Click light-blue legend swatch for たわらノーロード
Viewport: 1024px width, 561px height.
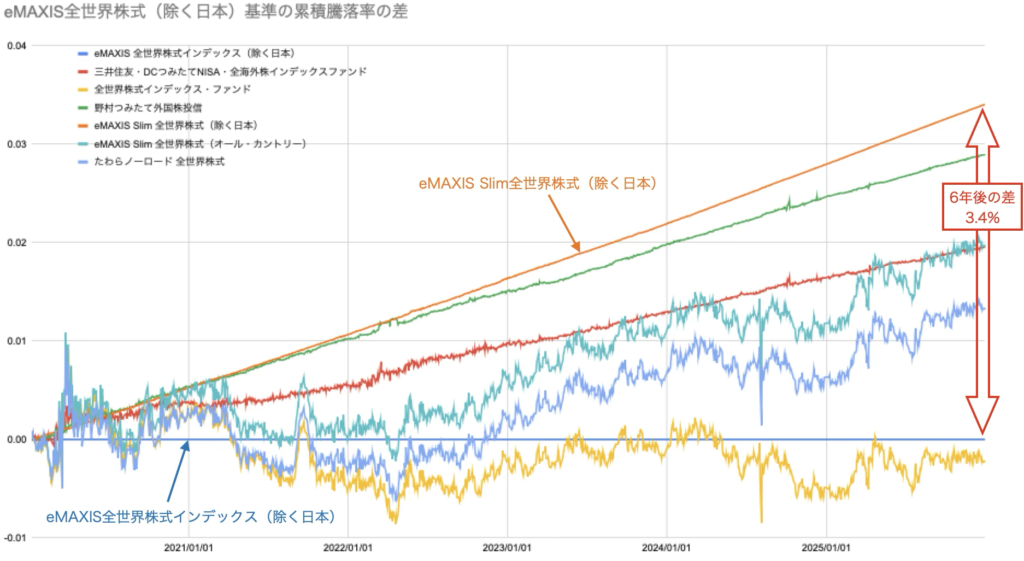(81, 161)
